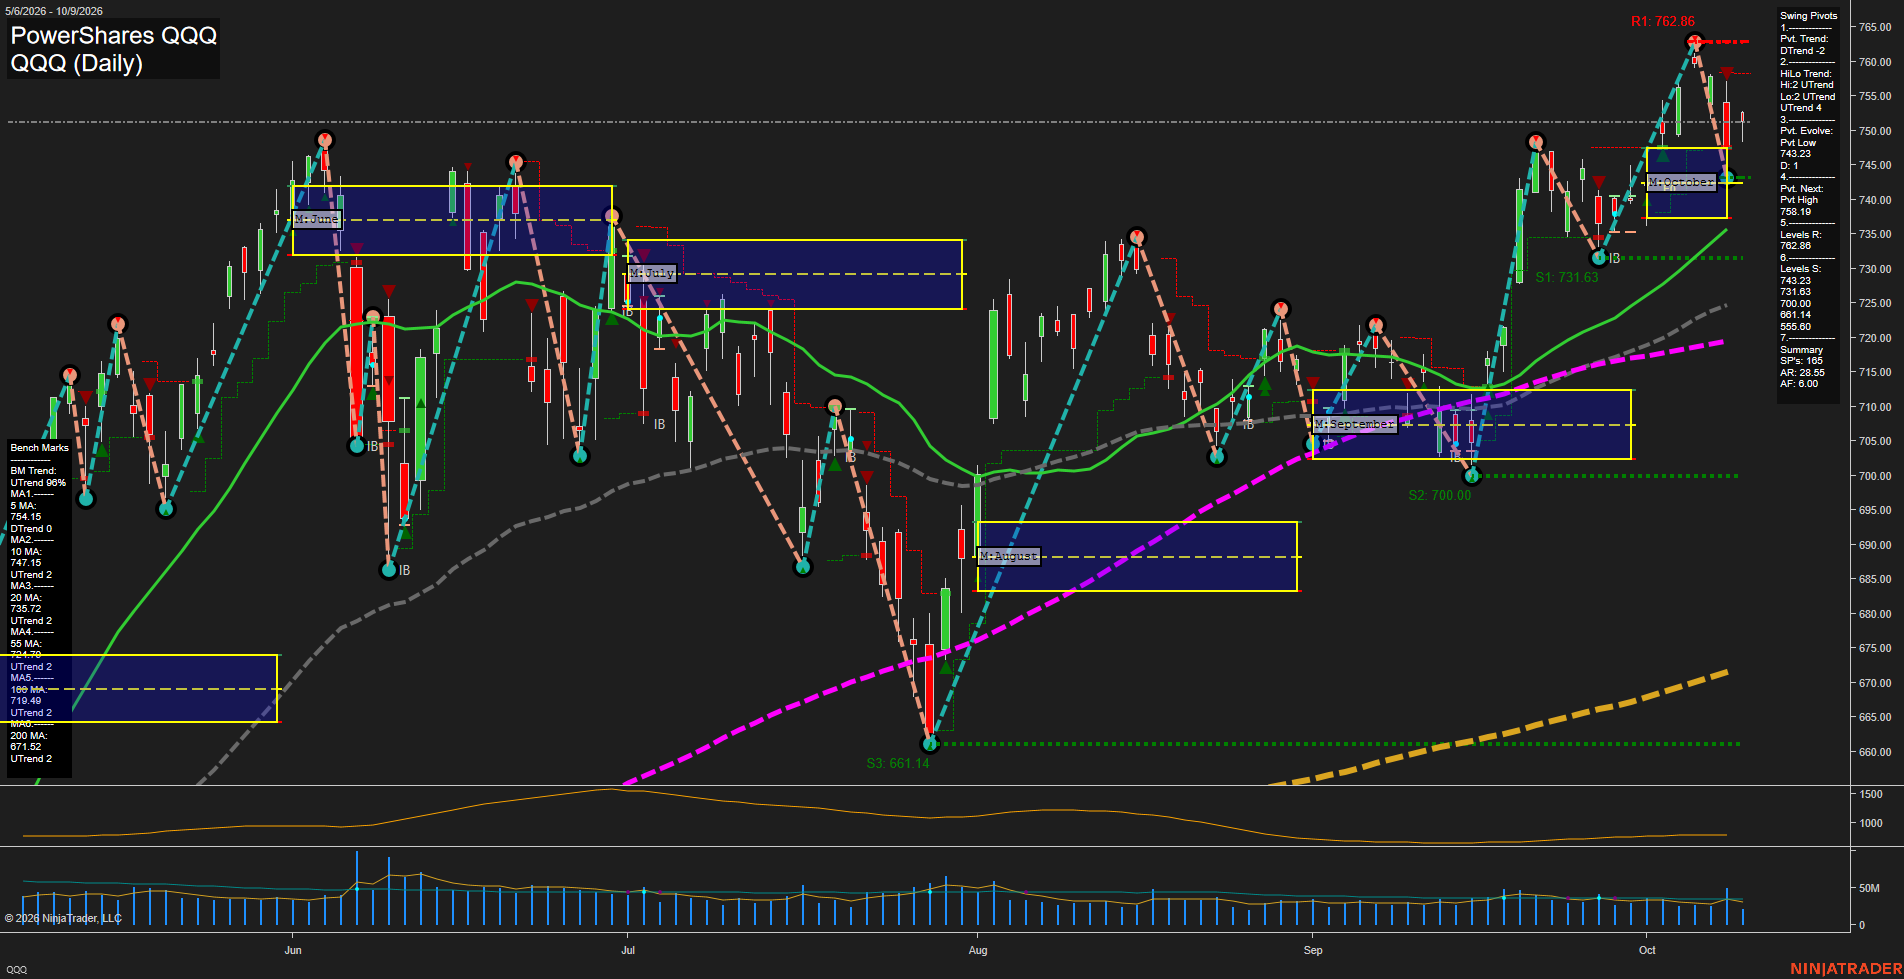1904x979 pixels.
Task: Click the Bench Marks panel heading
Action: [x=40, y=448]
